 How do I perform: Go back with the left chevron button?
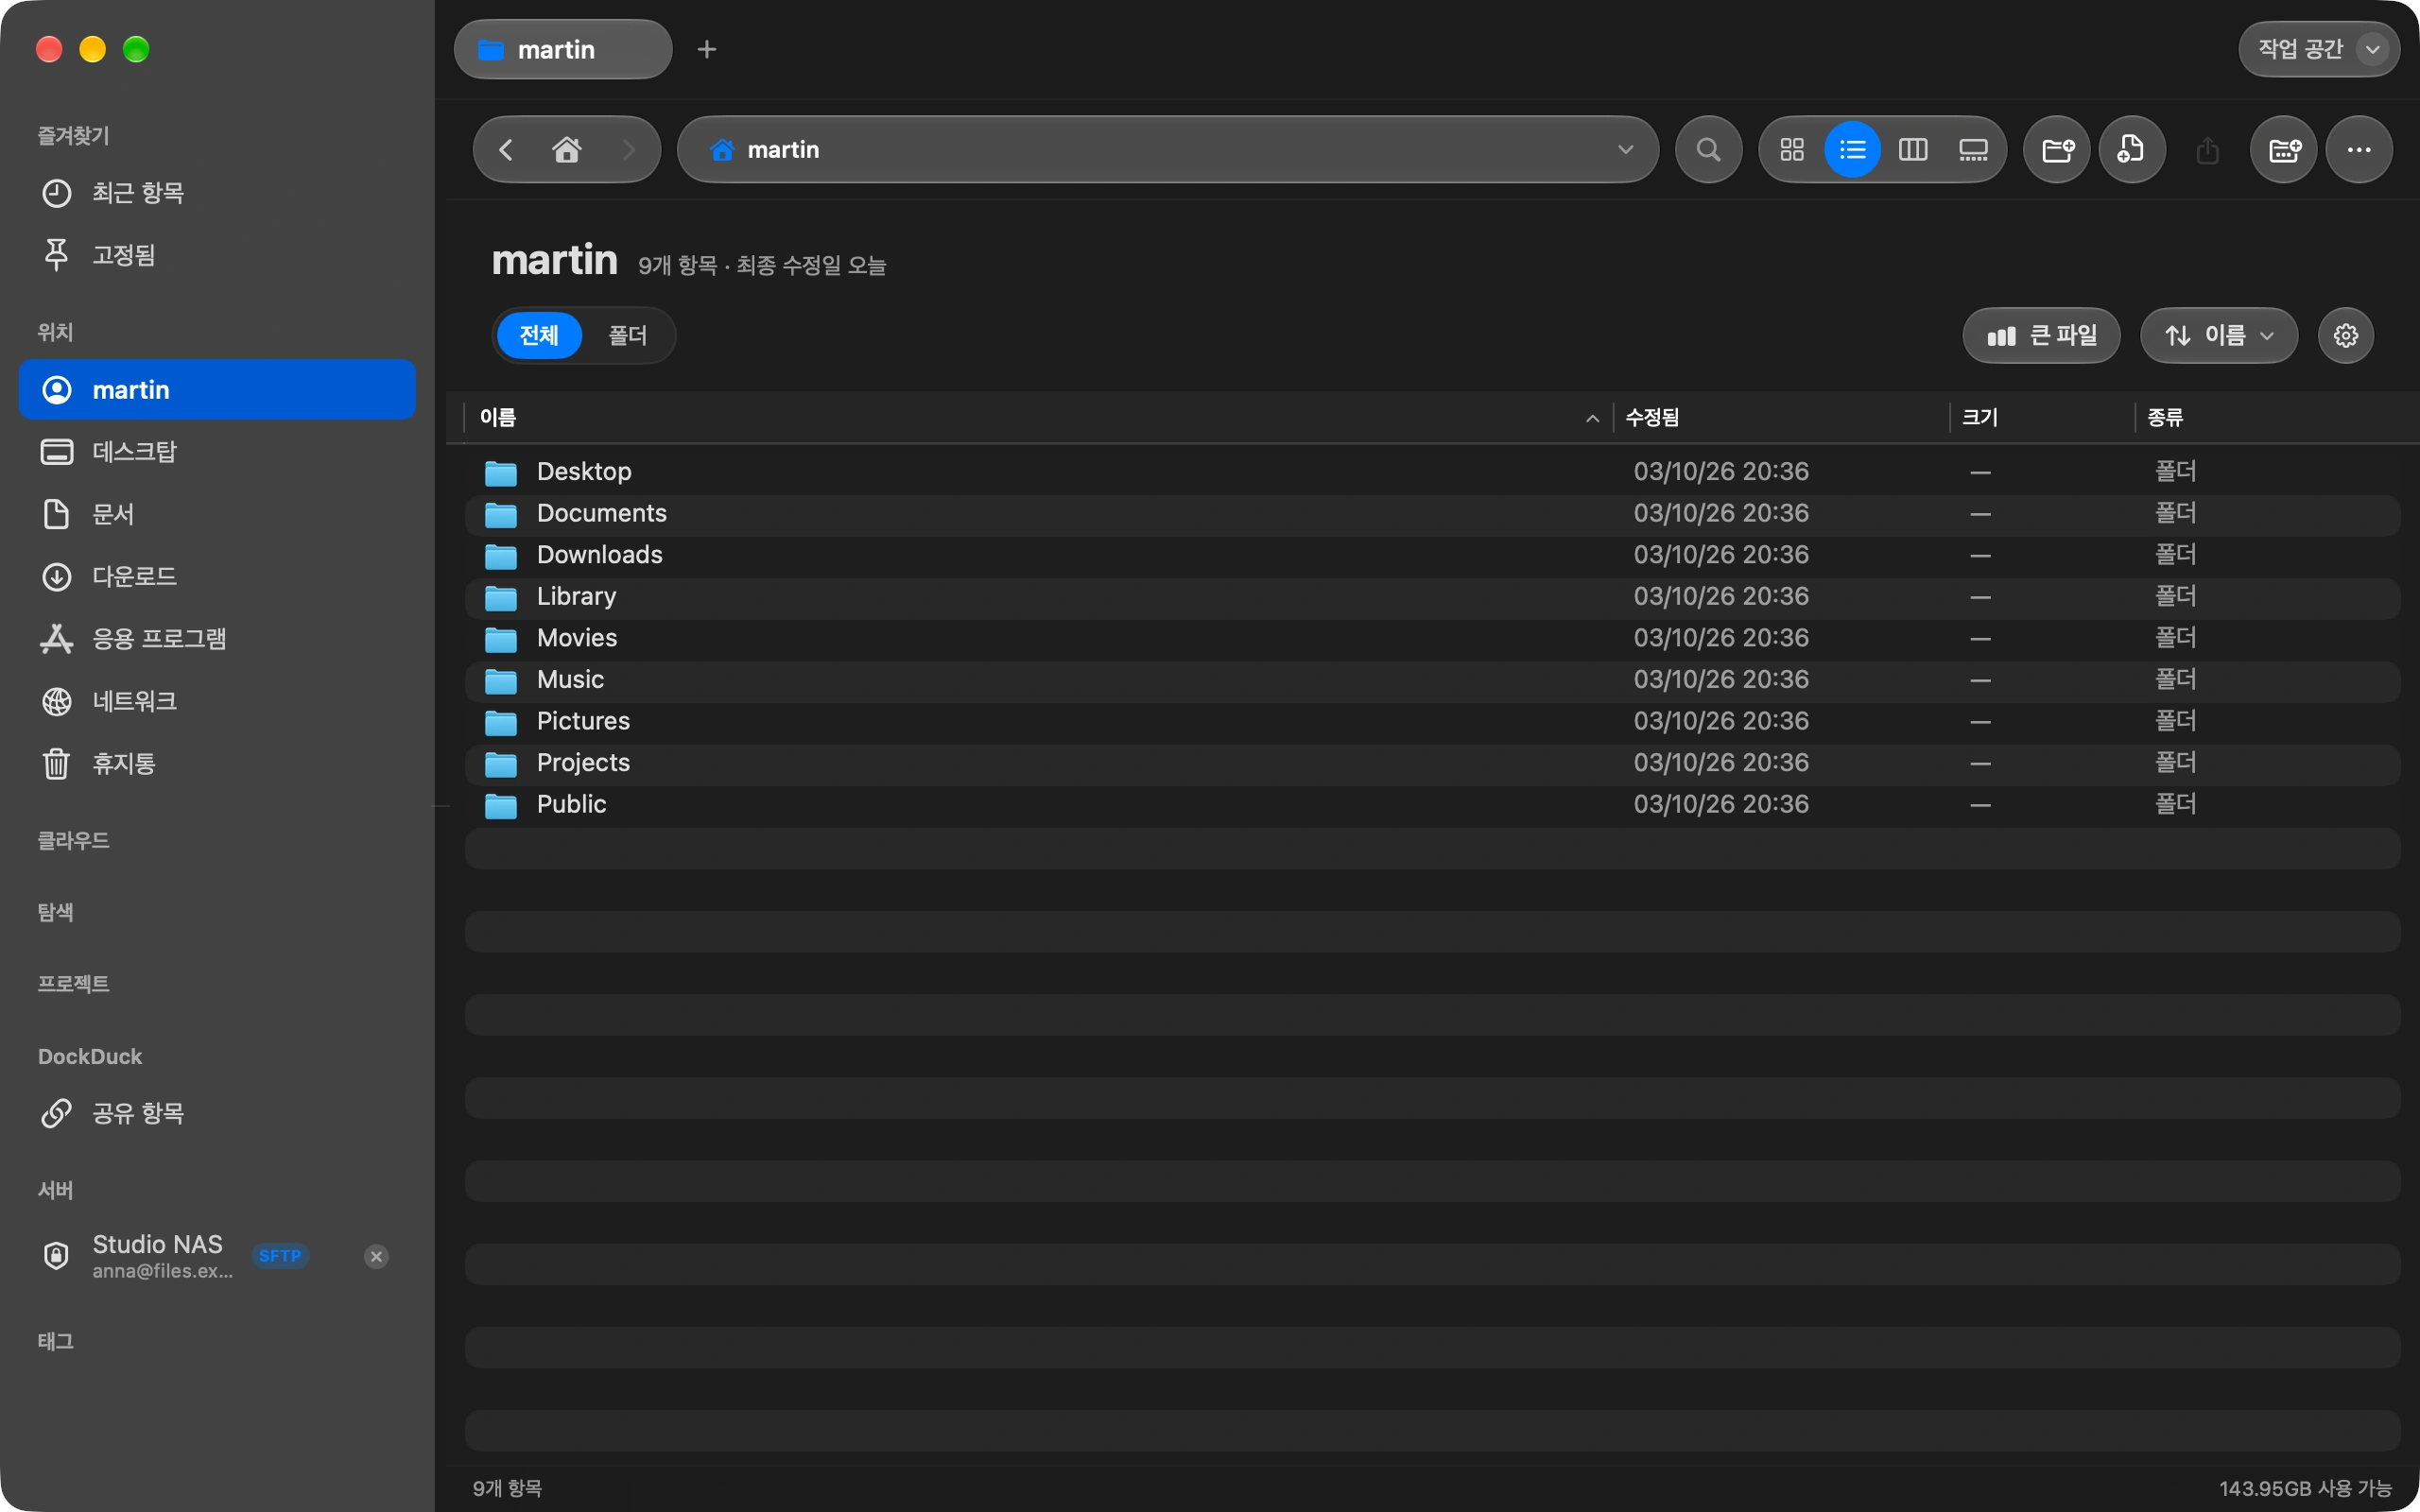point(506,150)
